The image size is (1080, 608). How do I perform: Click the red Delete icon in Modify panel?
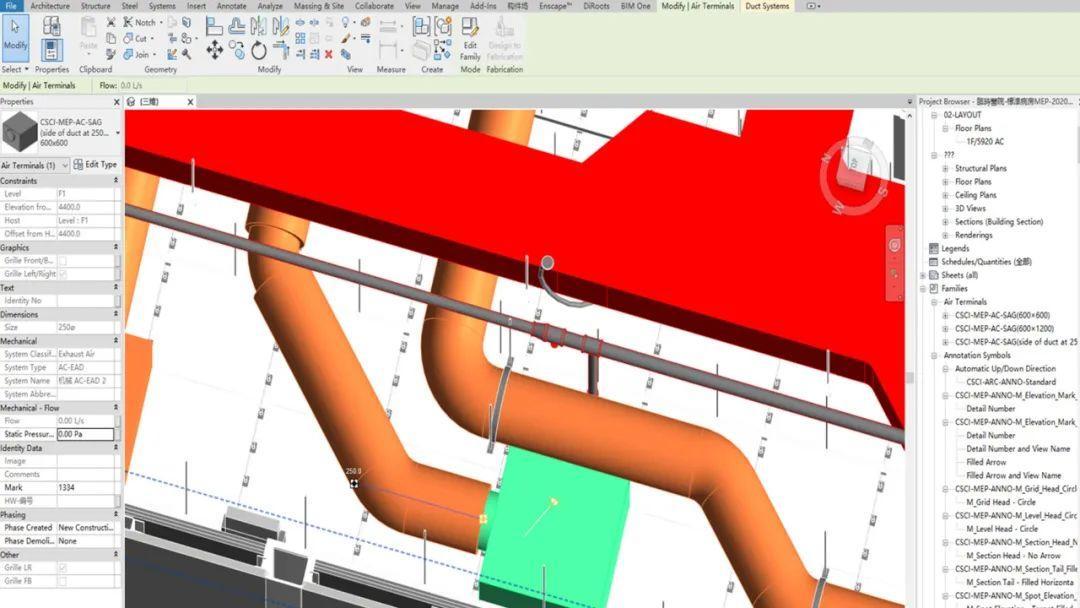(x=329, y=55)
